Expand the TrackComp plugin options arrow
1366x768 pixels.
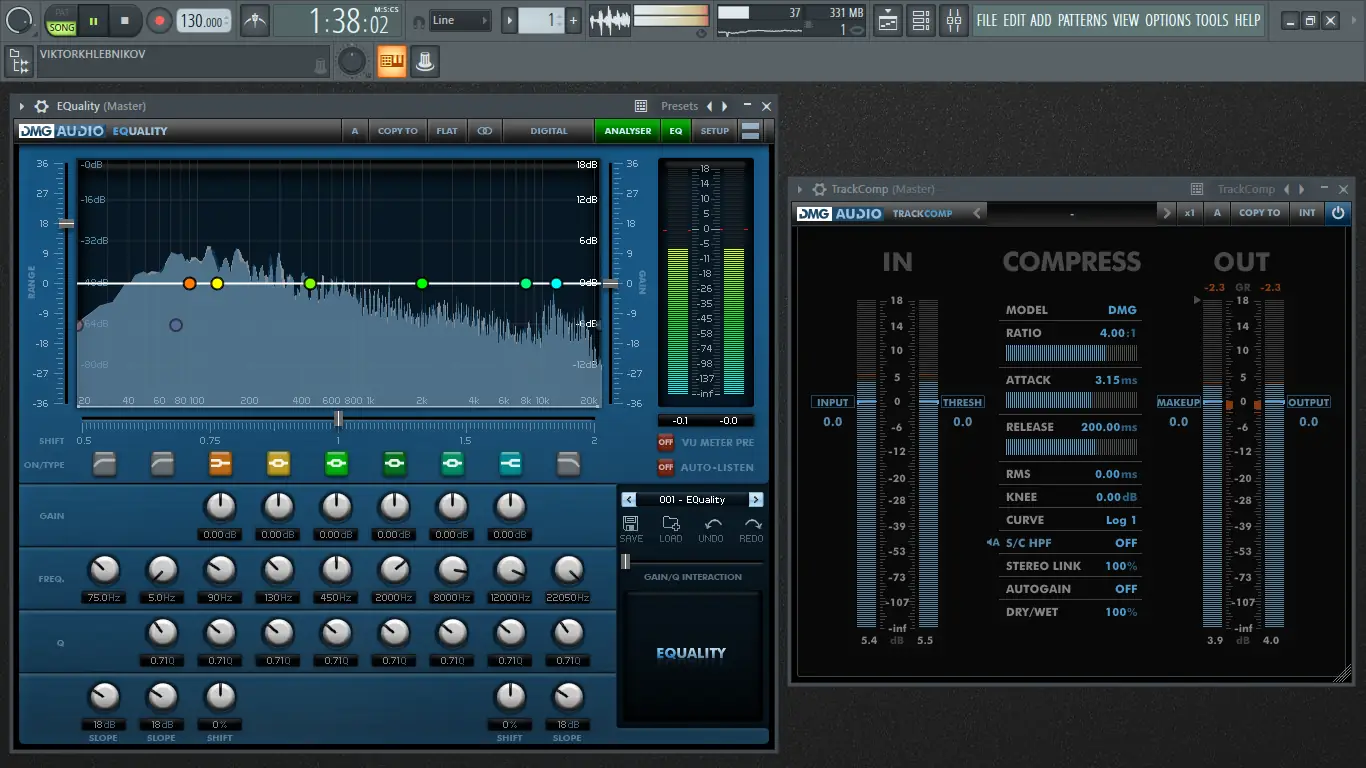pyautogui.click(x=800, y=189)
